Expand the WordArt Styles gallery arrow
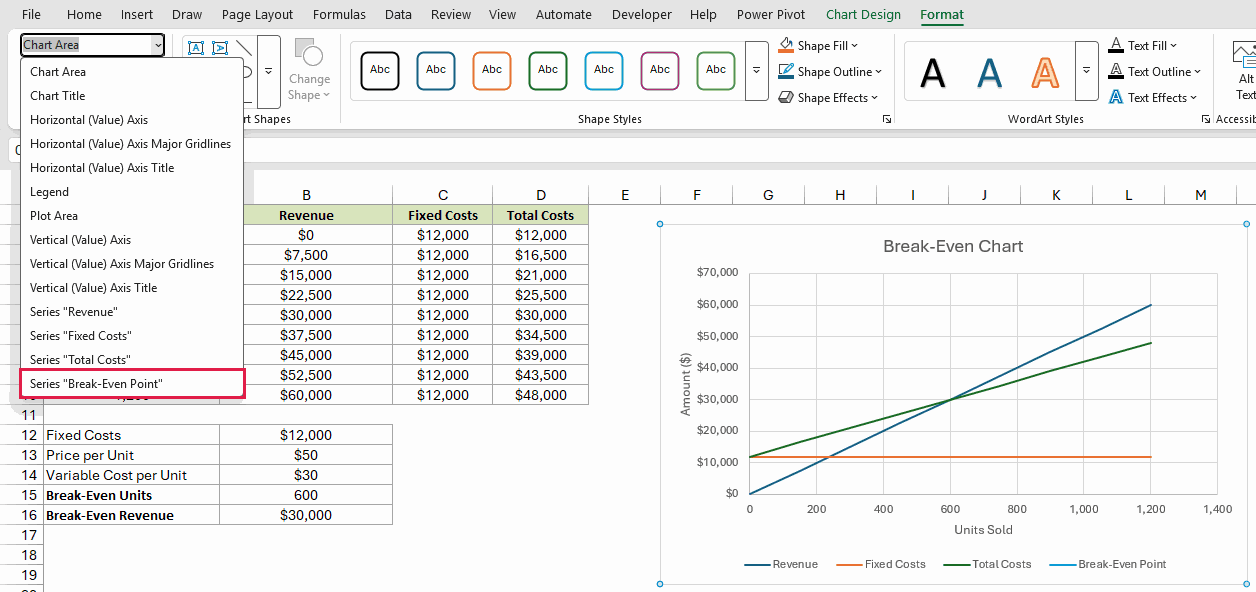 coord(1086,71)
